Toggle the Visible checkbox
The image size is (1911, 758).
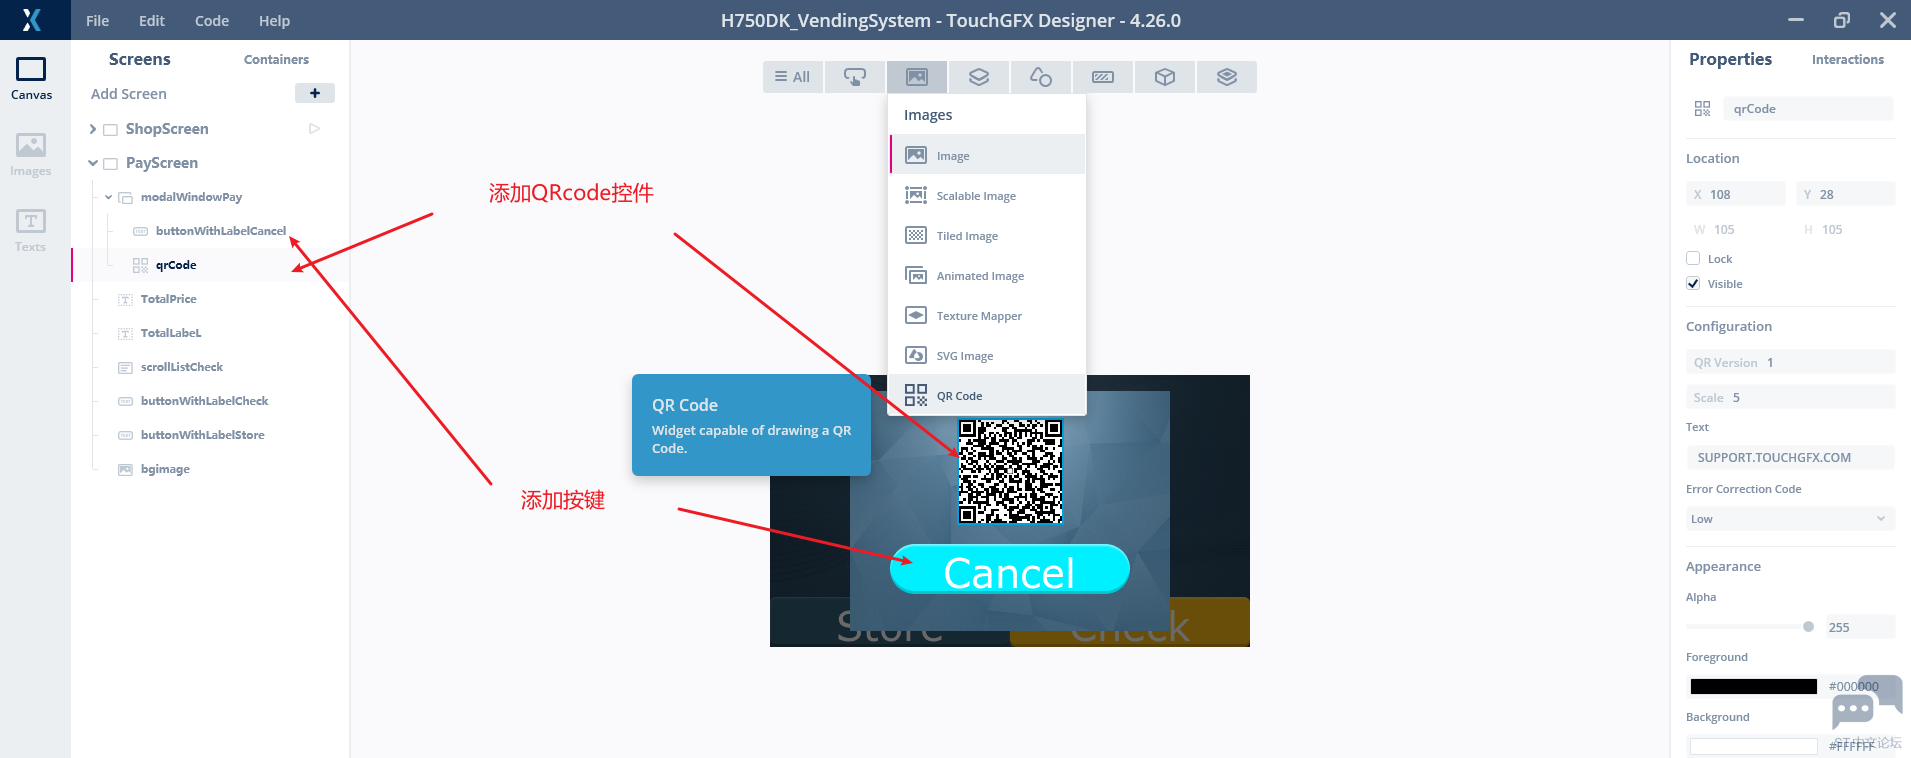pyautogui.click(x=1693, y=283)
